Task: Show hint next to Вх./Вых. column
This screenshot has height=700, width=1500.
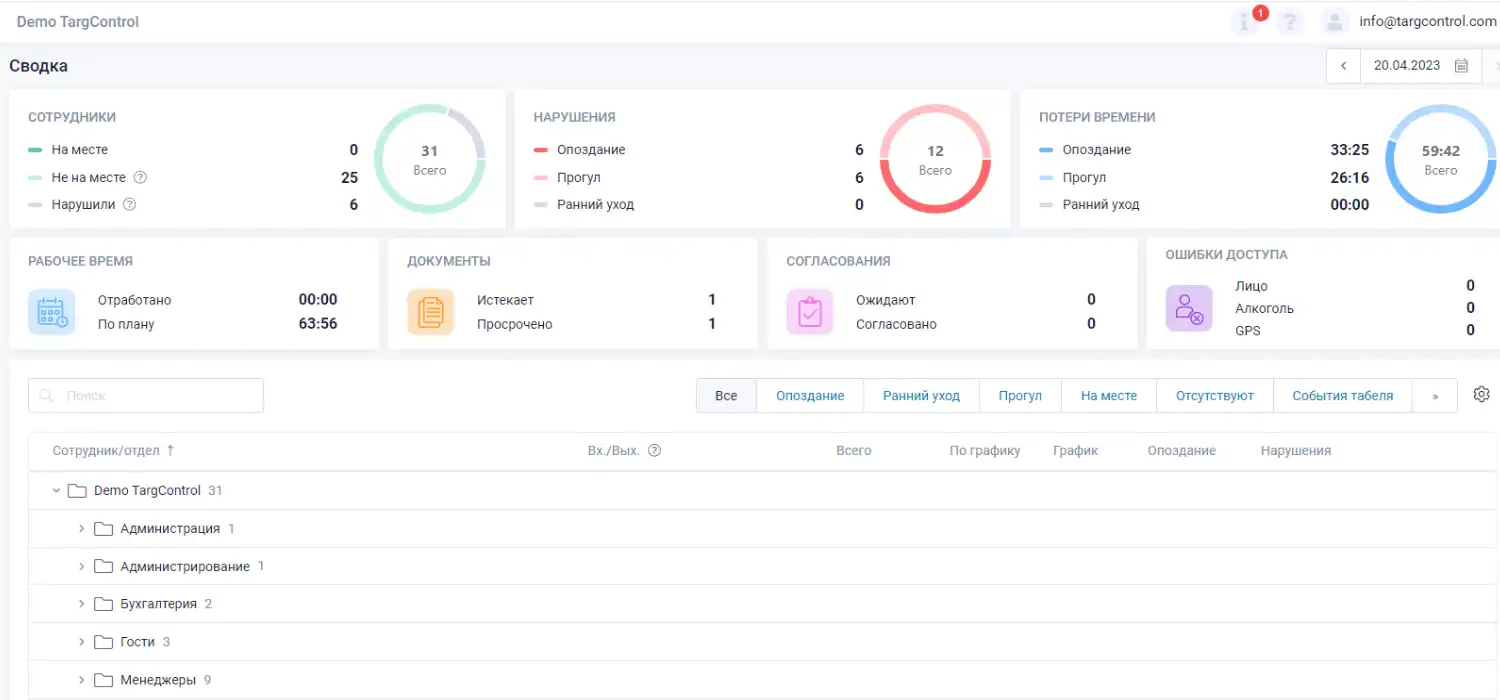Action: 655,451
